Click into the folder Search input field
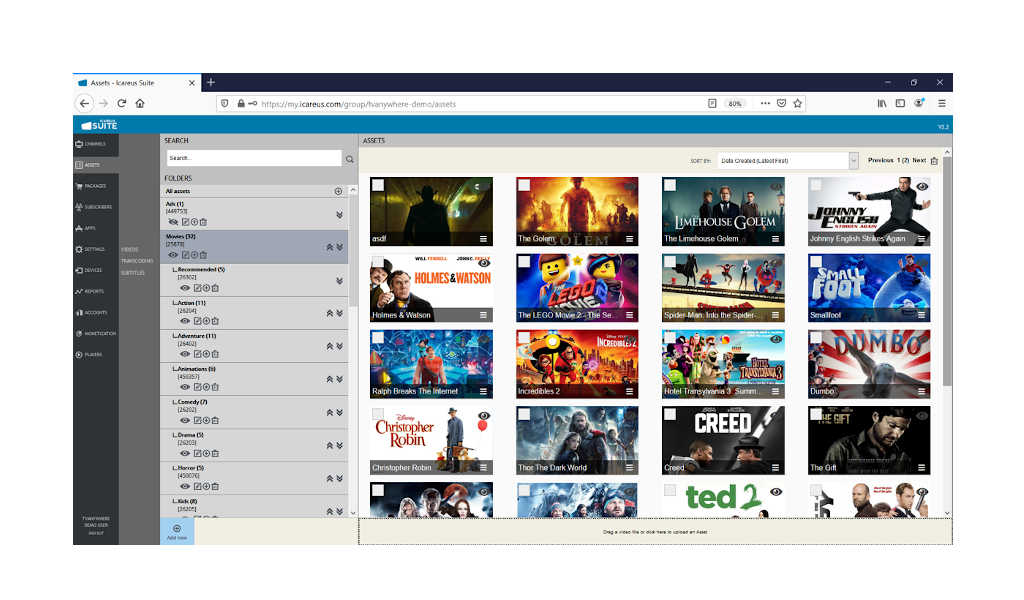This screenshot has width=1024, height=600. tap(254, 158)
